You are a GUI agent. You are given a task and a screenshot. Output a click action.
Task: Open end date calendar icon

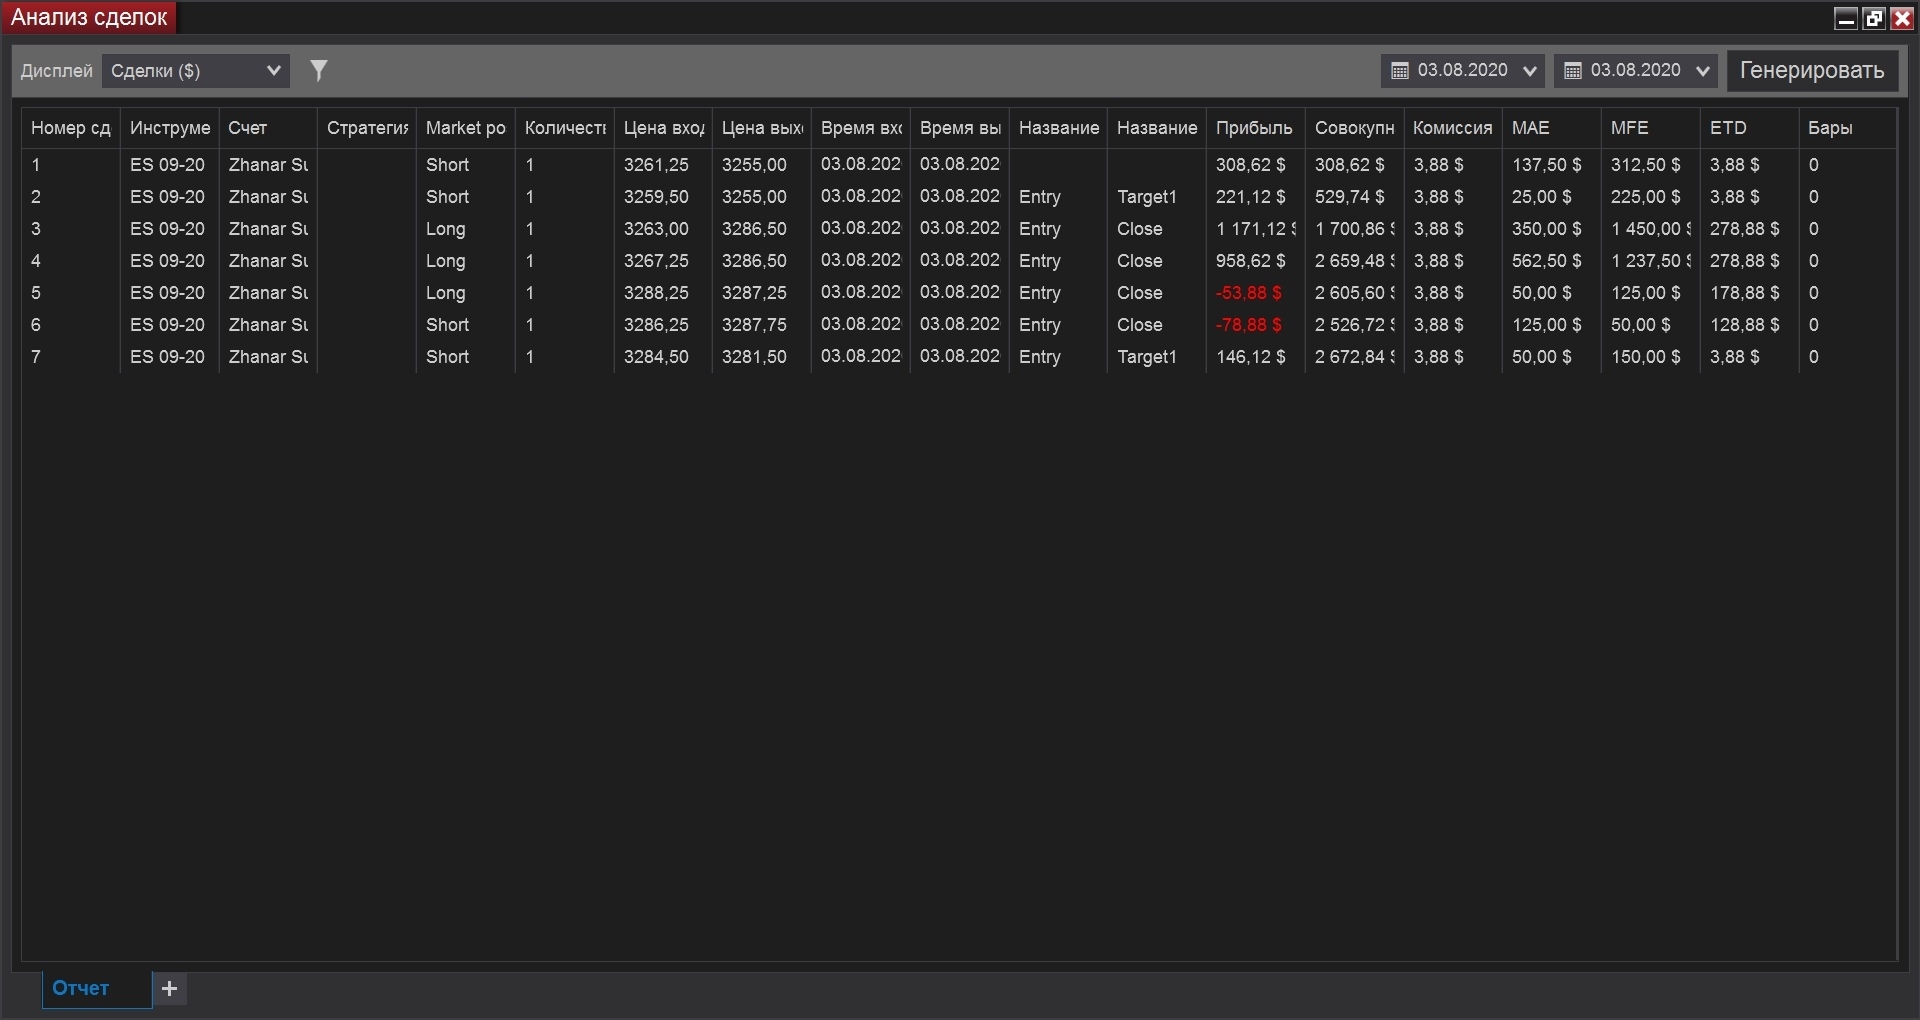(x=1573, y=71)
